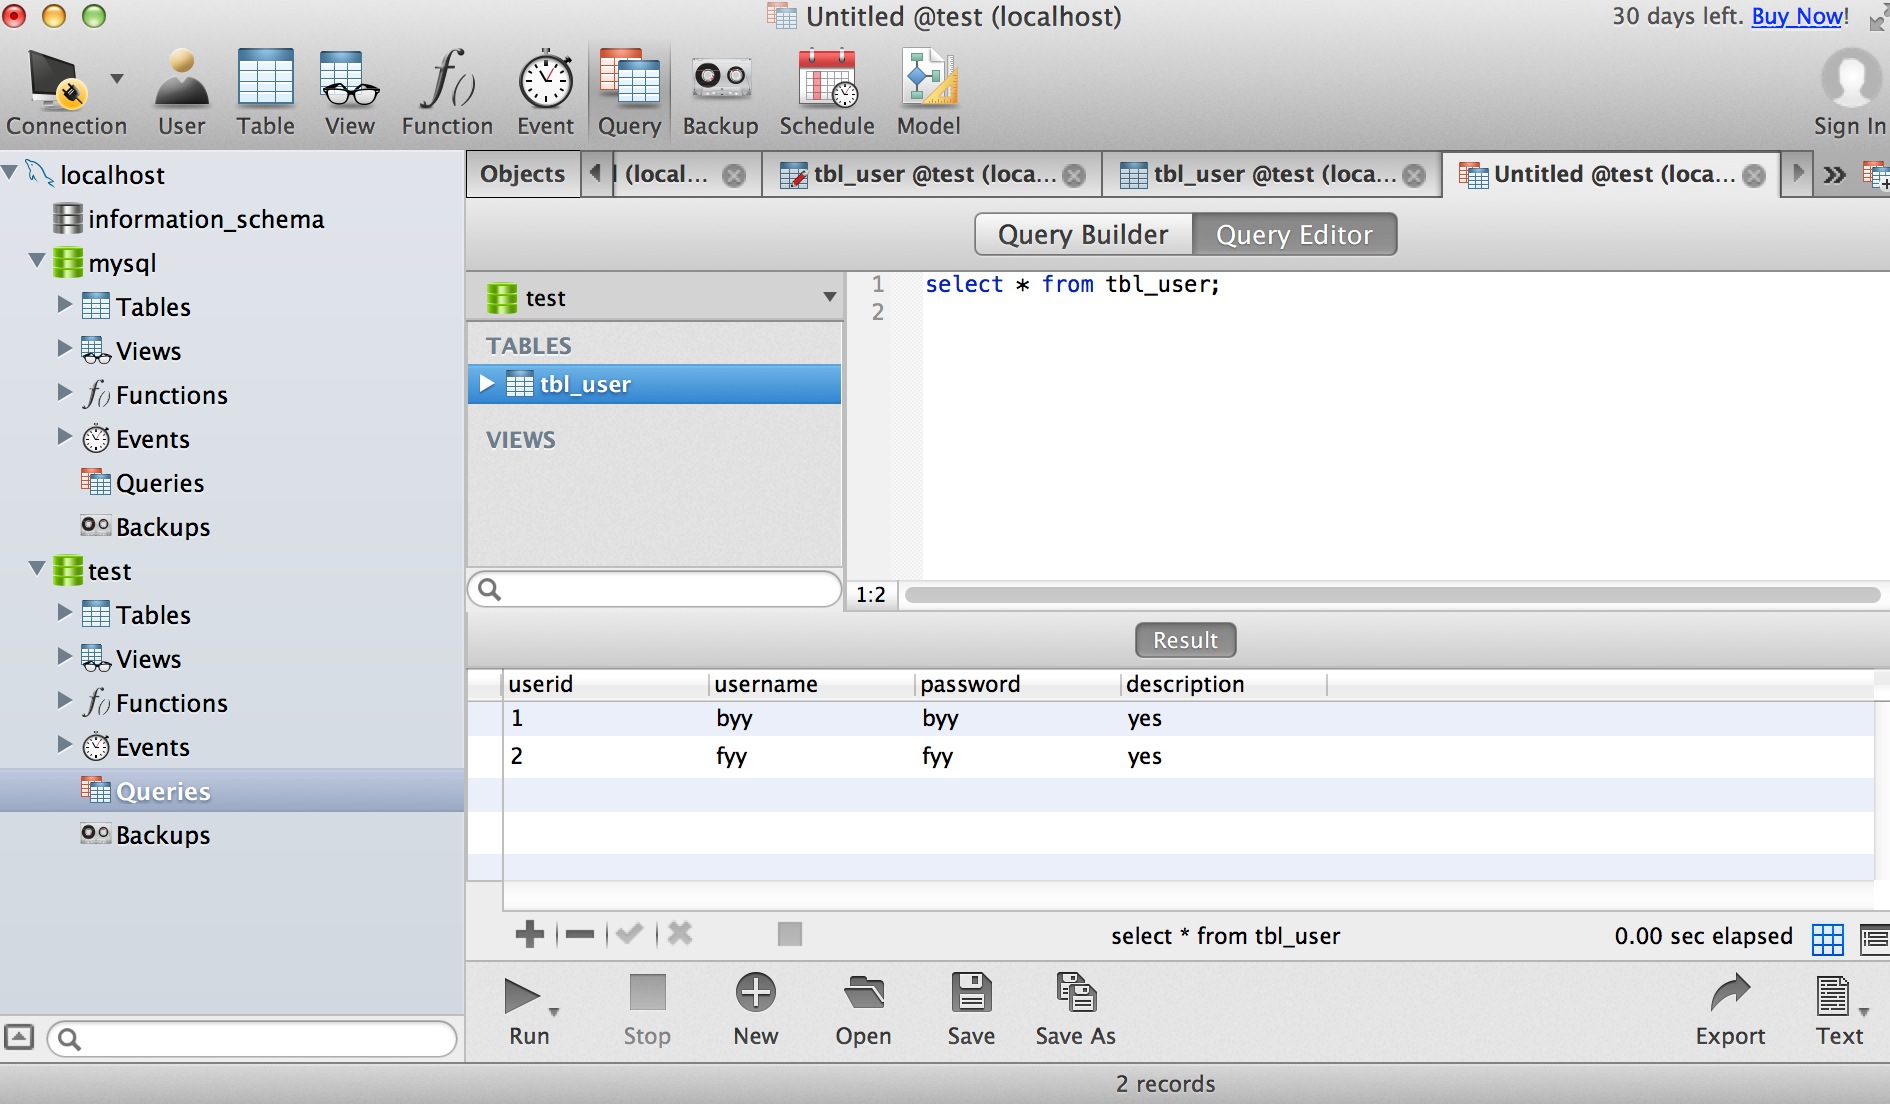Image resolution: width=1890 pixels, height=1104 pixels.
Task: Open the test database dropdown
Action: pos(655,297)
